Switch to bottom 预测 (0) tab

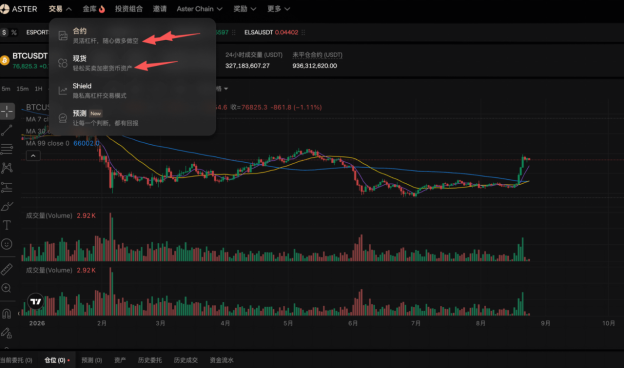[x=92, y=360]
